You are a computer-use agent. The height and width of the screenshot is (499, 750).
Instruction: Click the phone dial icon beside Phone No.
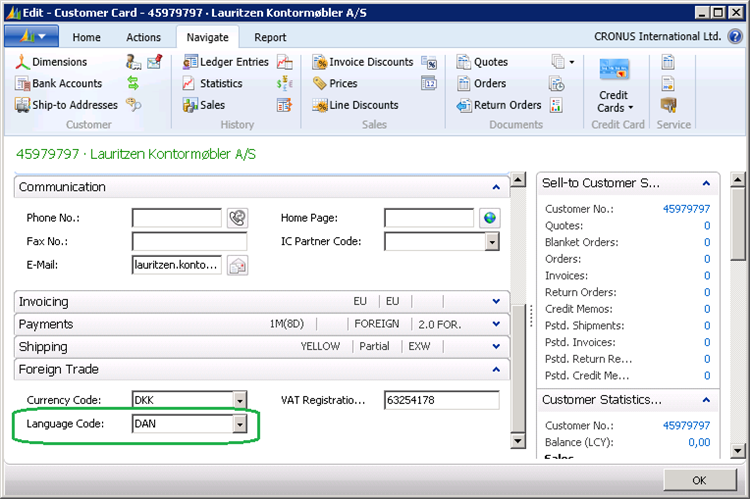(237, 218)
